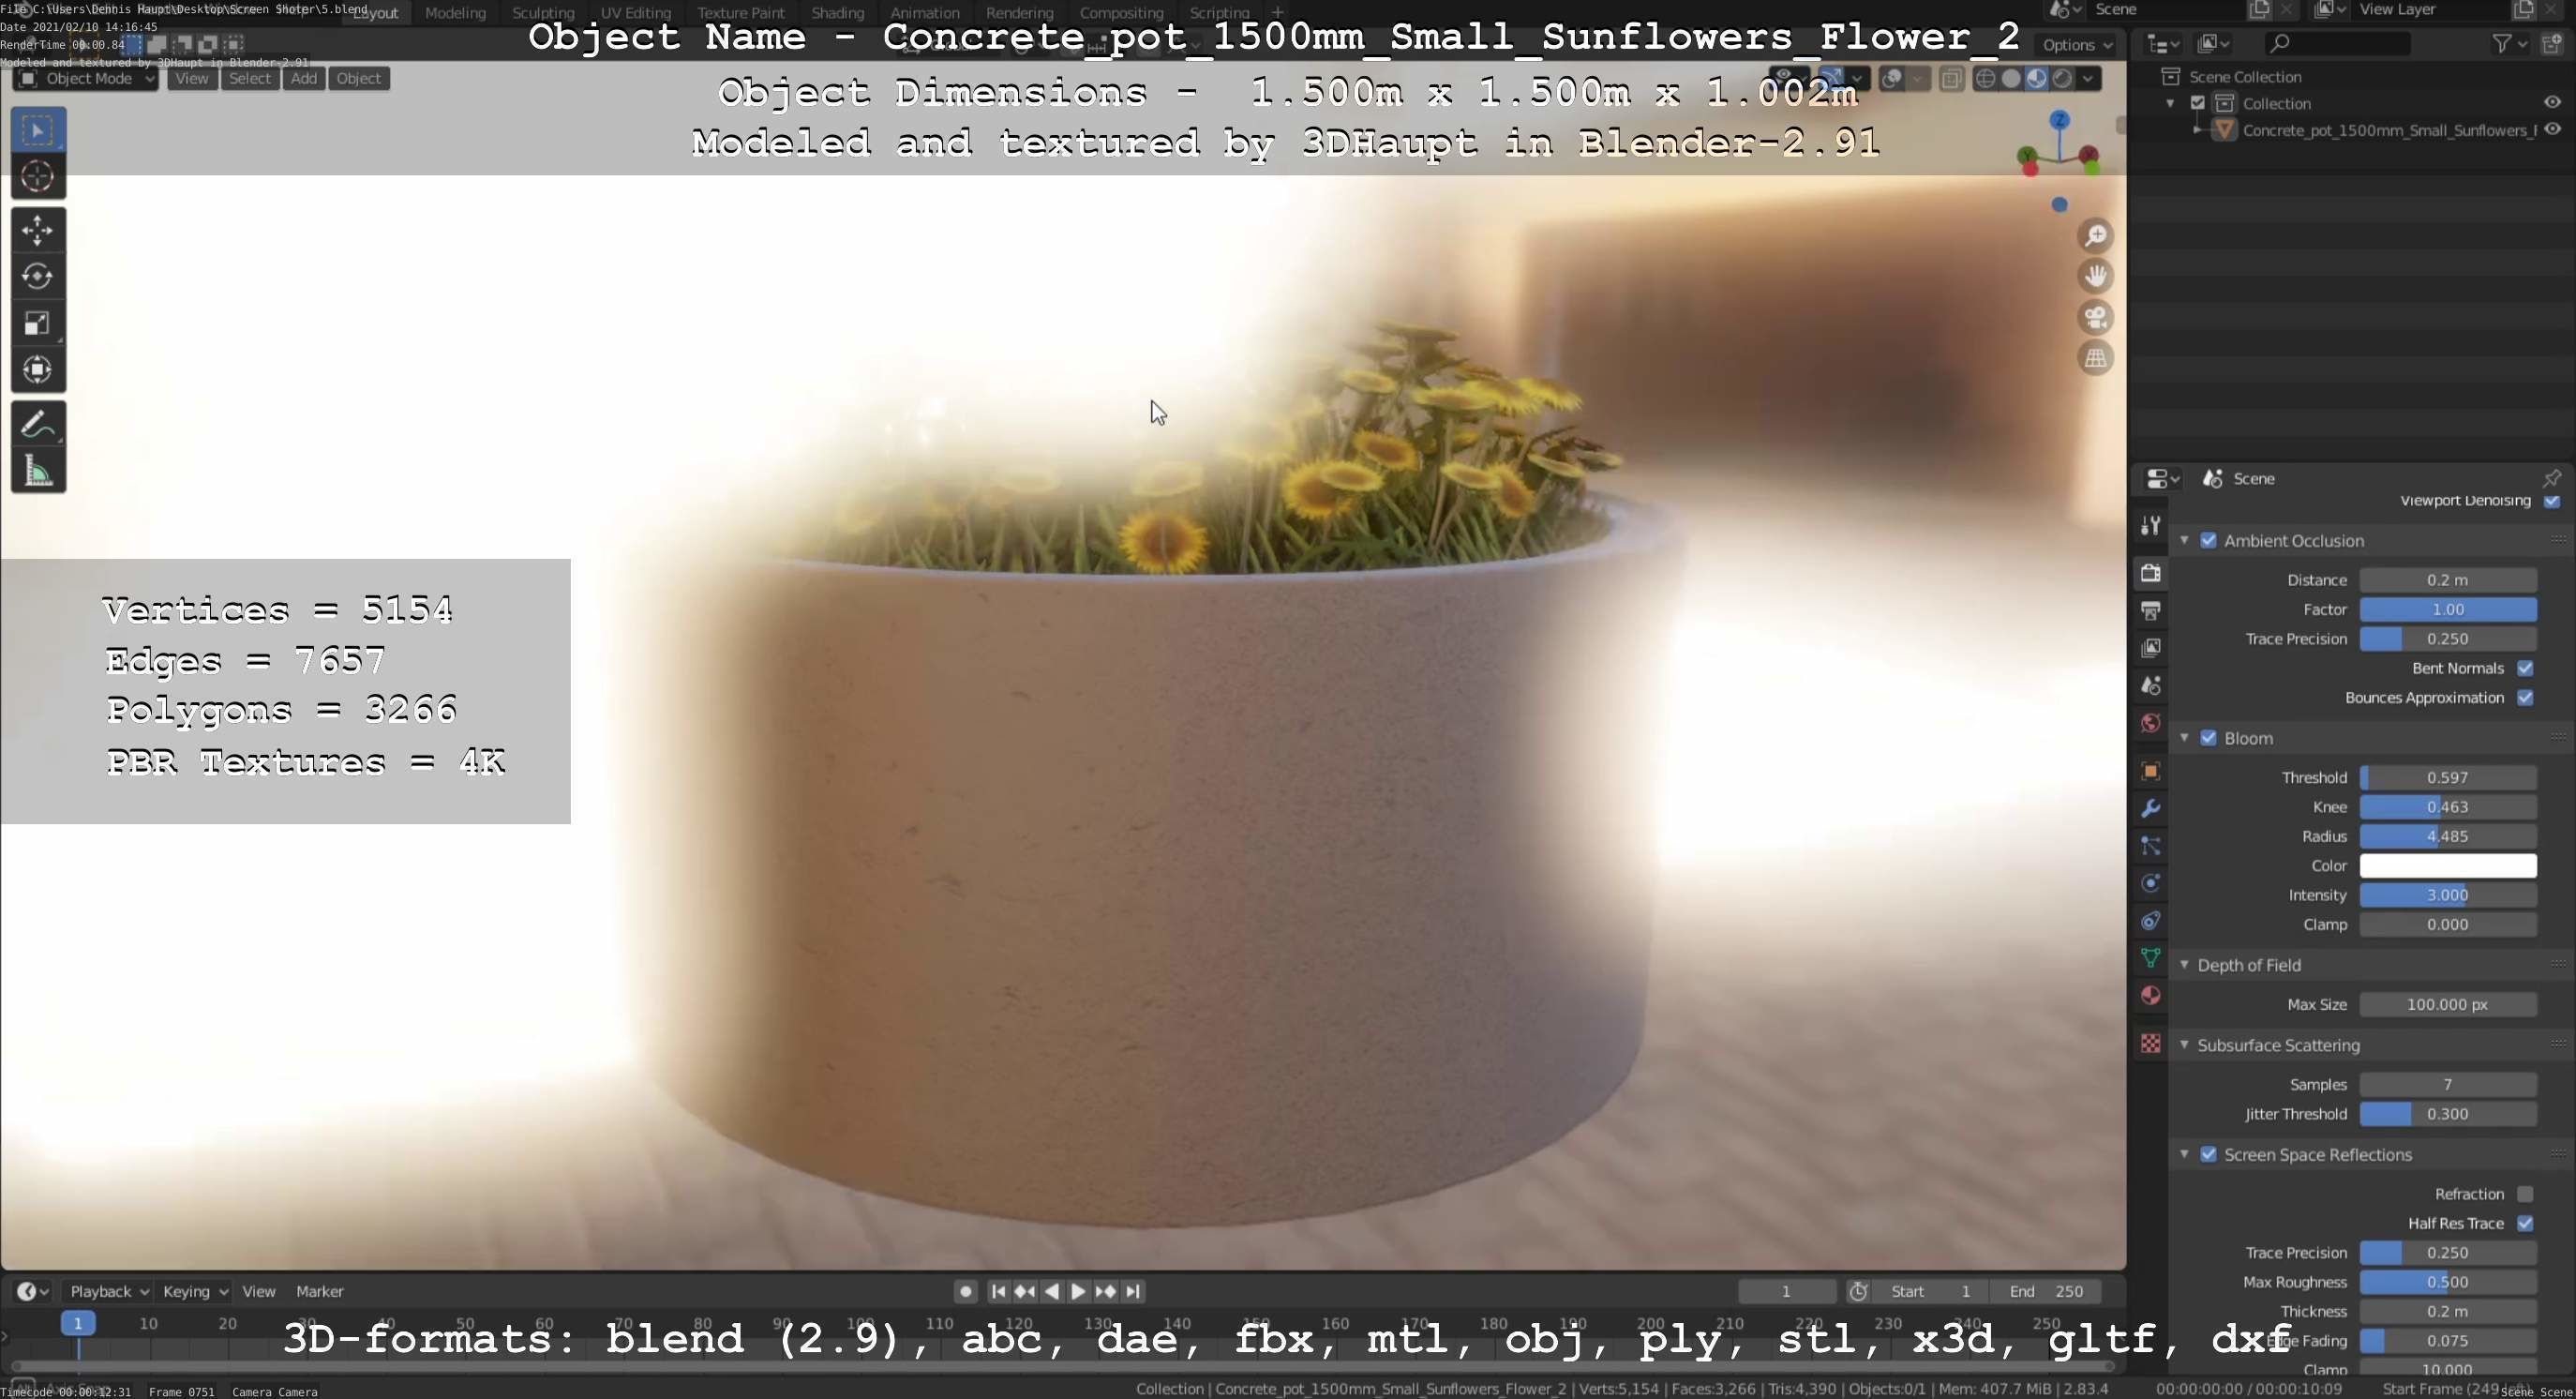This screenshot has height=1399, width=2576.
Task: Click the Bloom Color white swatch
Action: pyautogui.click(x=2447, y=866)
